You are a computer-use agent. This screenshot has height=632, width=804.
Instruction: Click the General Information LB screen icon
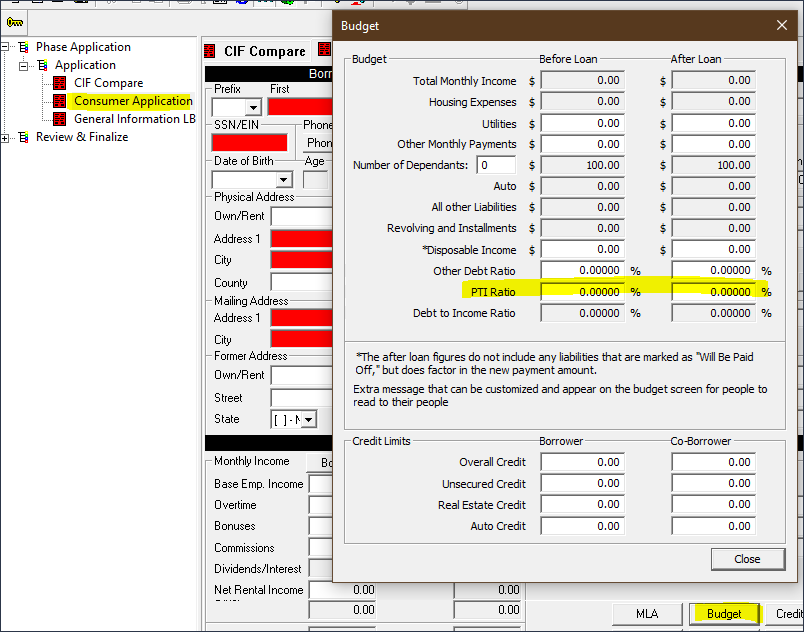[x=59, y=118]
